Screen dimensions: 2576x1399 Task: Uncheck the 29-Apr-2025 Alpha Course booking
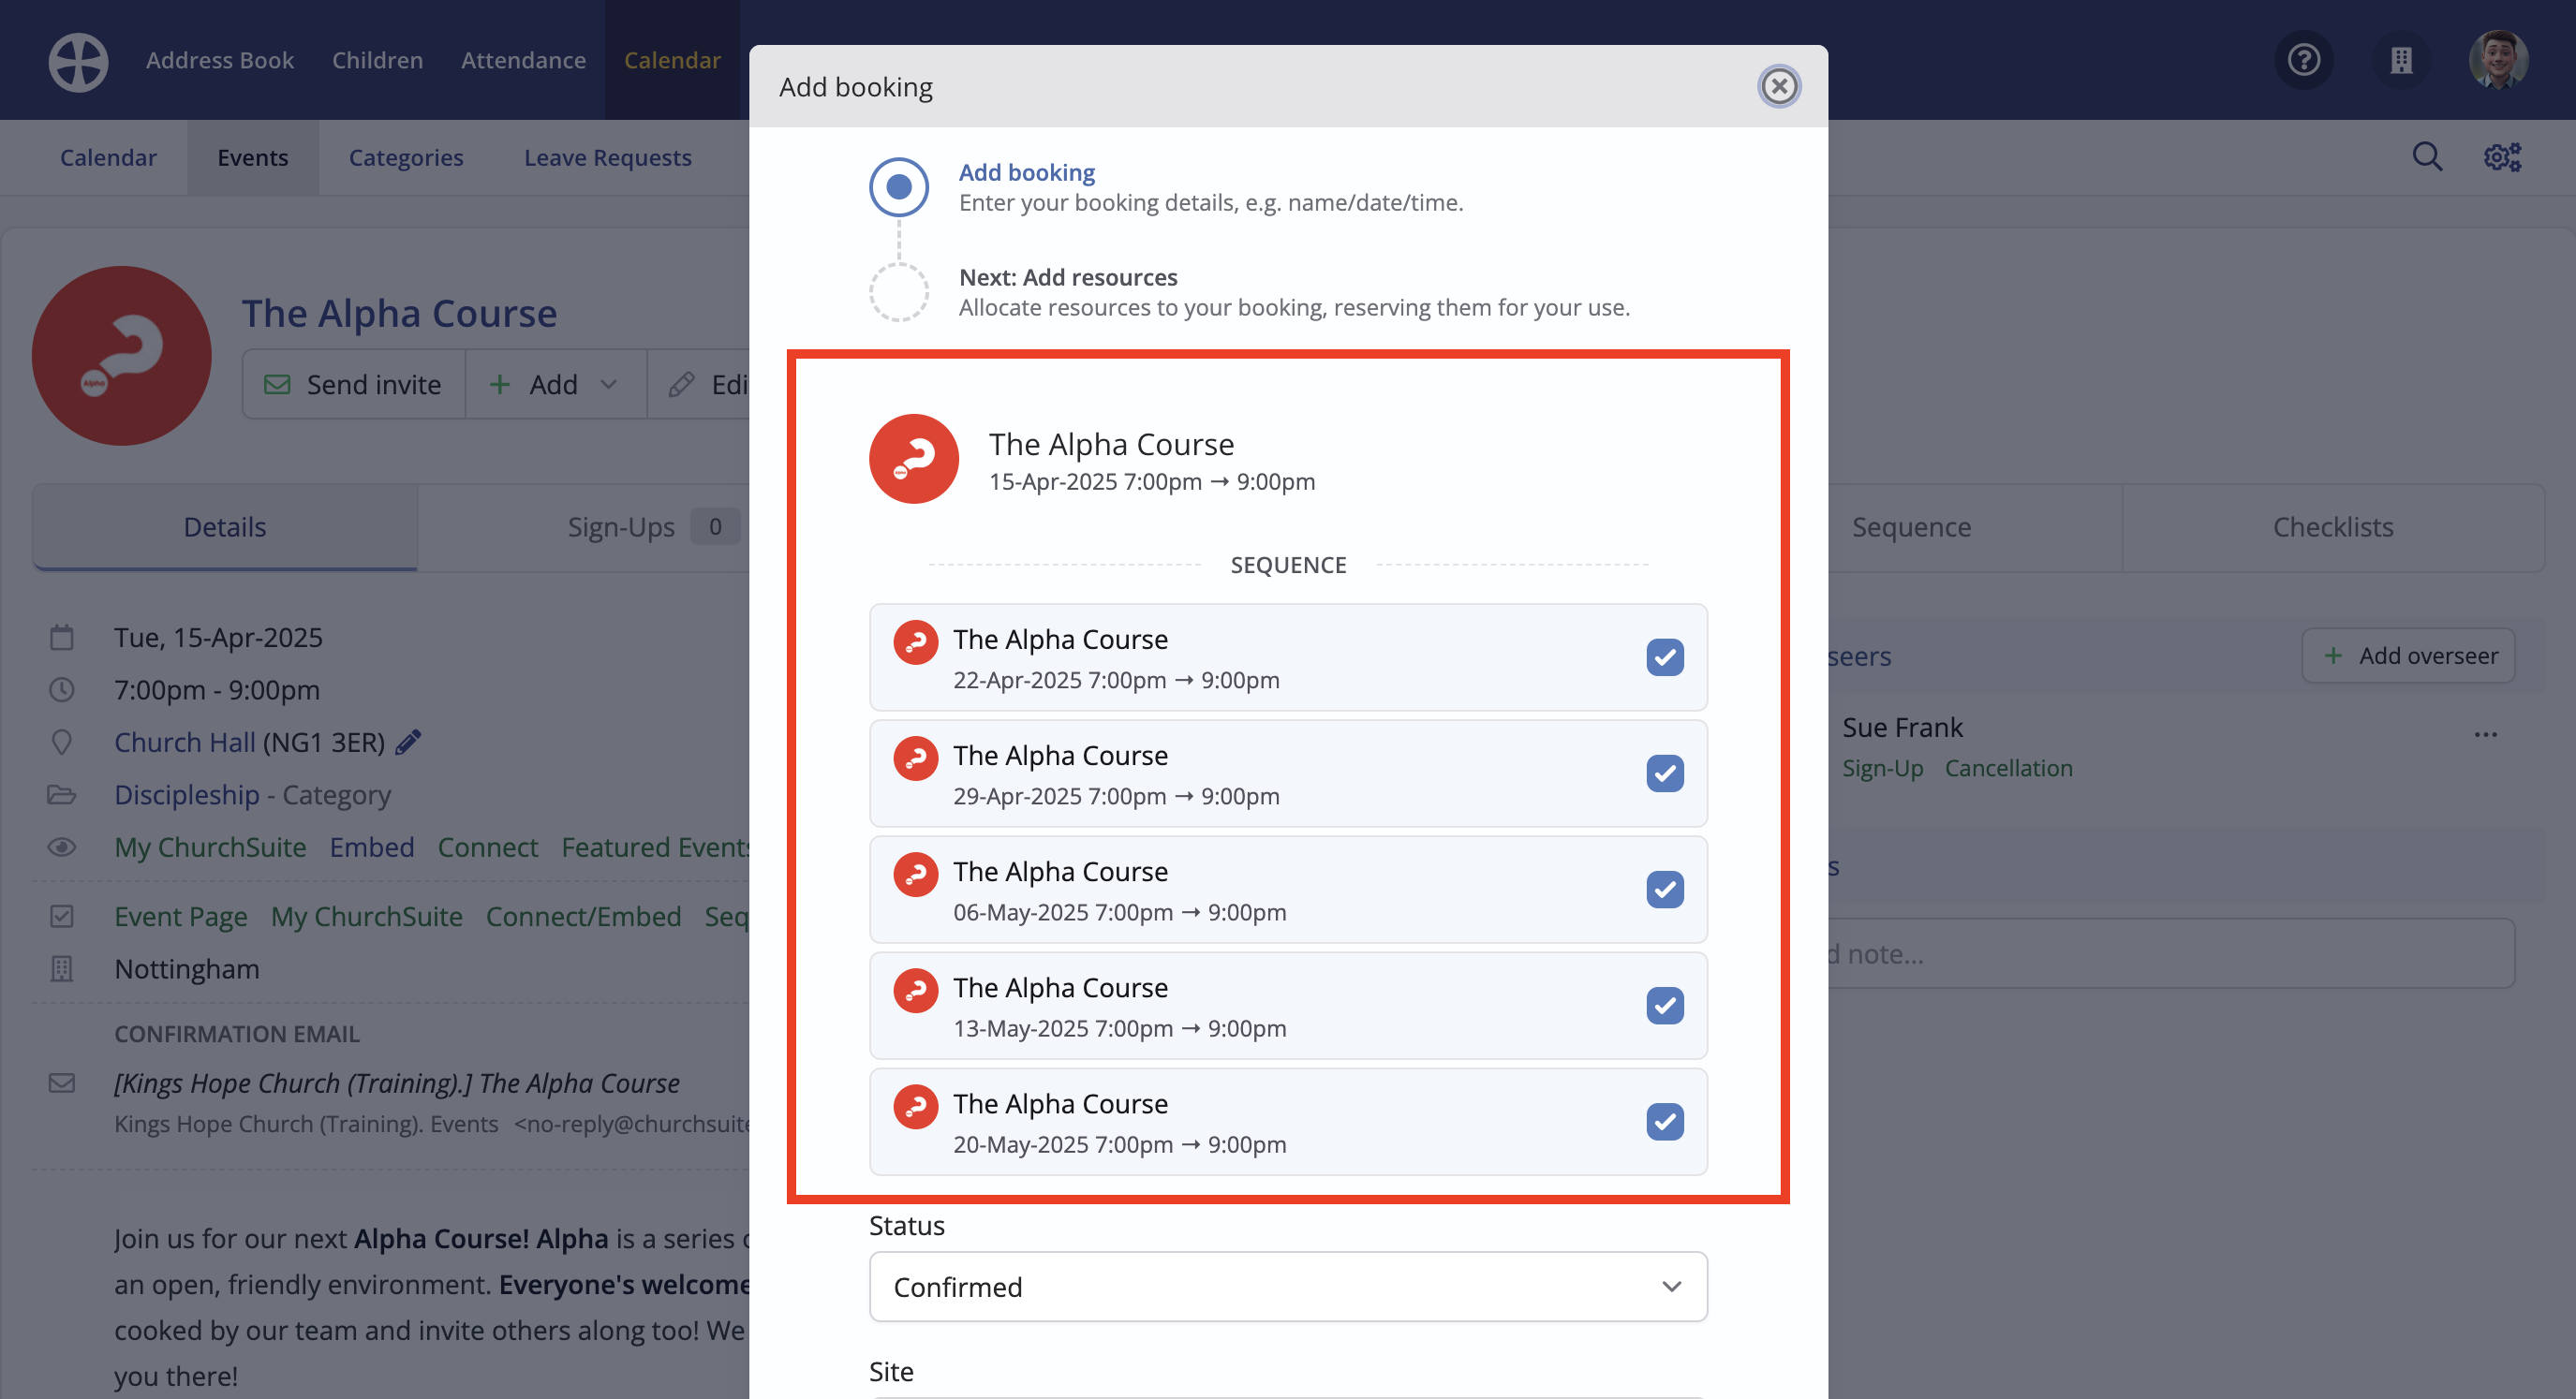(x=1665, y=773)
